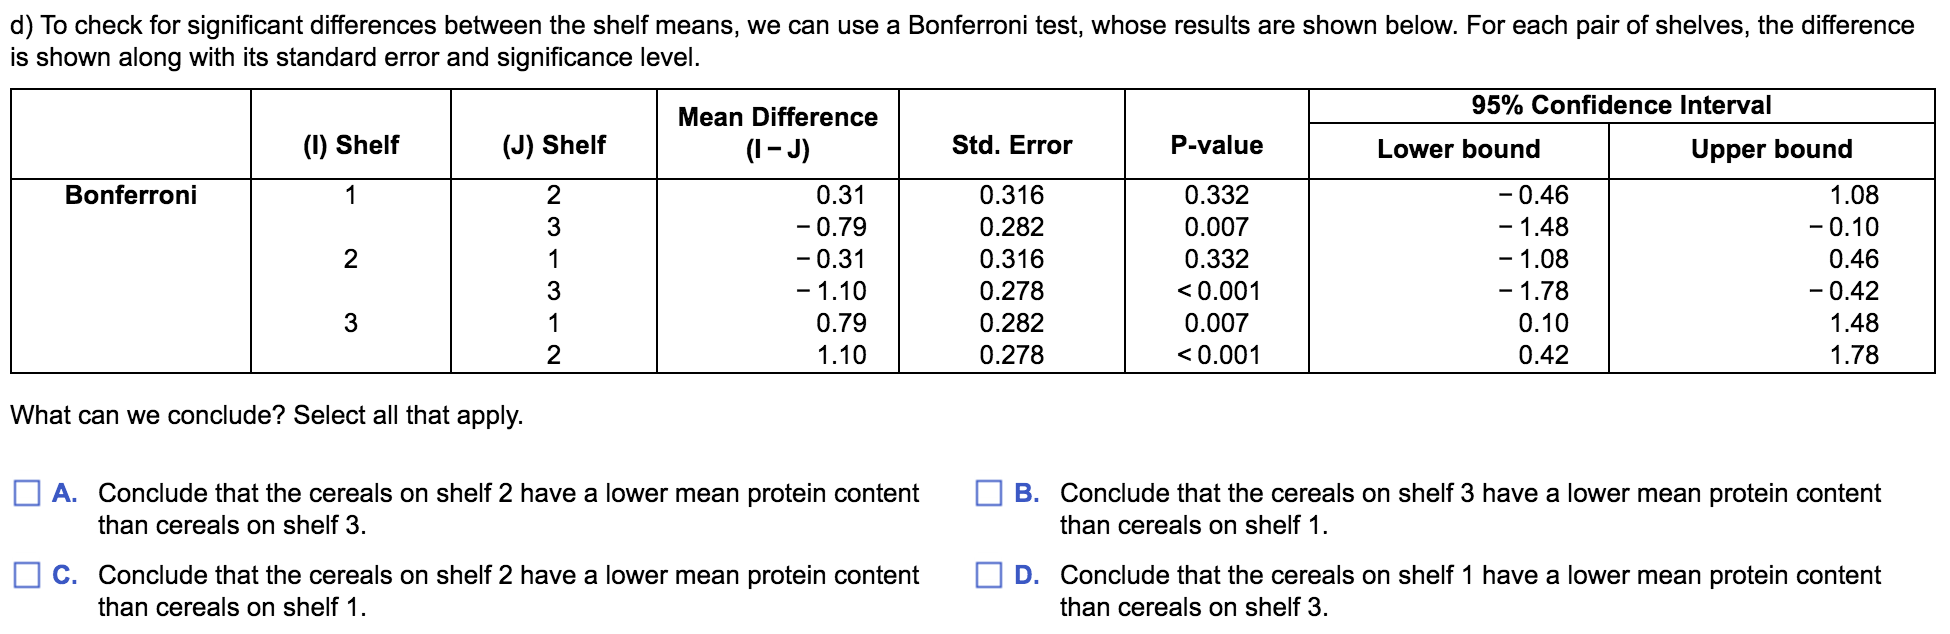The width and height of the screenshot is (1950, 634).
Task: Select the answer text about shelf 3 lower than shelf 1
Action: point(1470,509)
